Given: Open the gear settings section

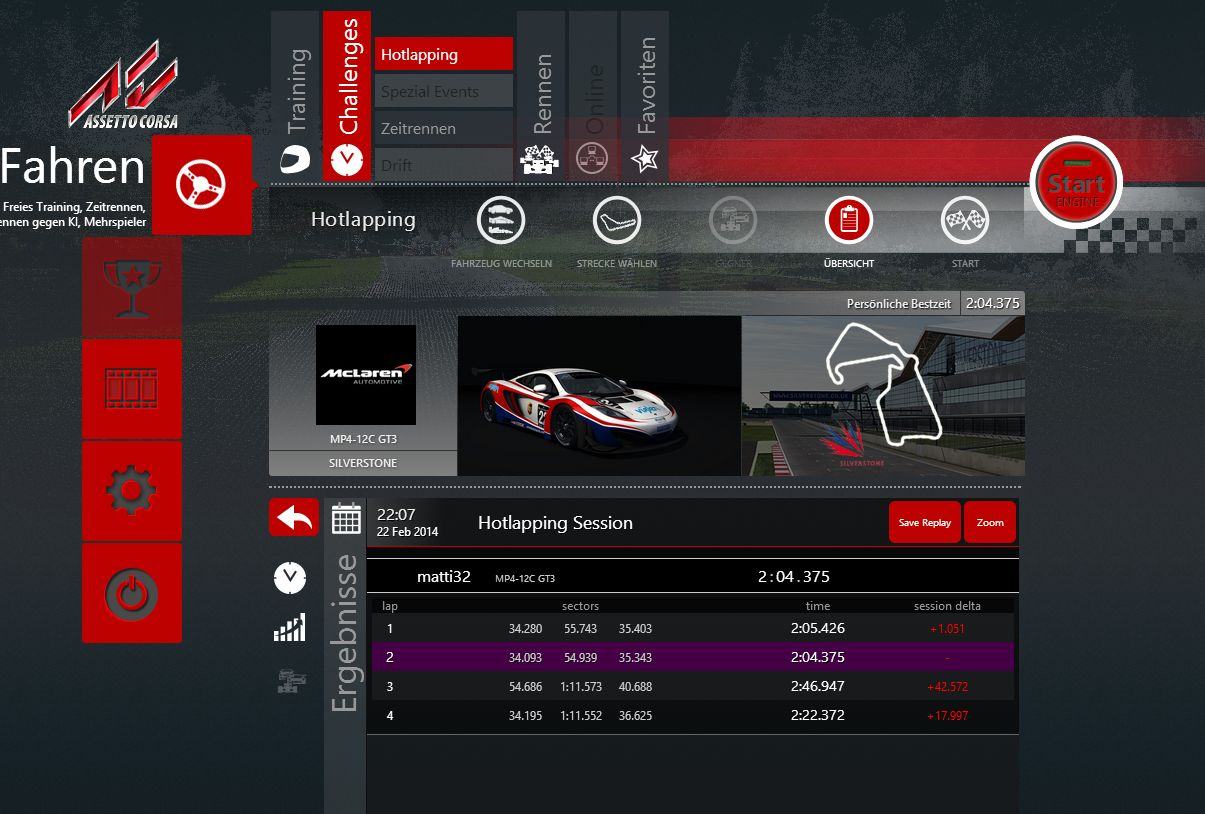Looking at the screenshot, I should coord(132,490).
